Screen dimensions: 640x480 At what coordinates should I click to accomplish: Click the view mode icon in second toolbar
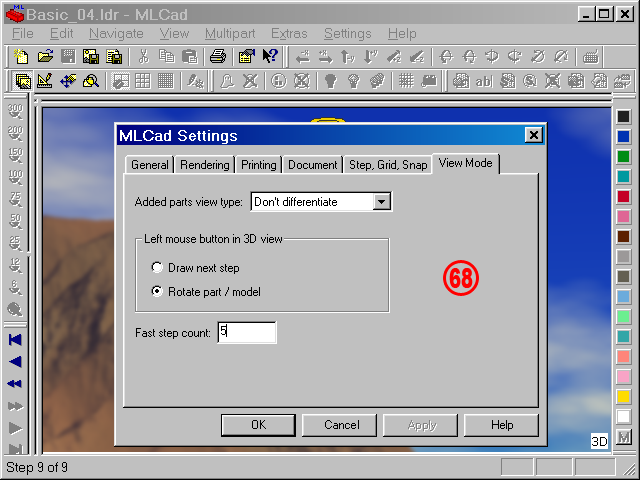(x=22, y=80)
